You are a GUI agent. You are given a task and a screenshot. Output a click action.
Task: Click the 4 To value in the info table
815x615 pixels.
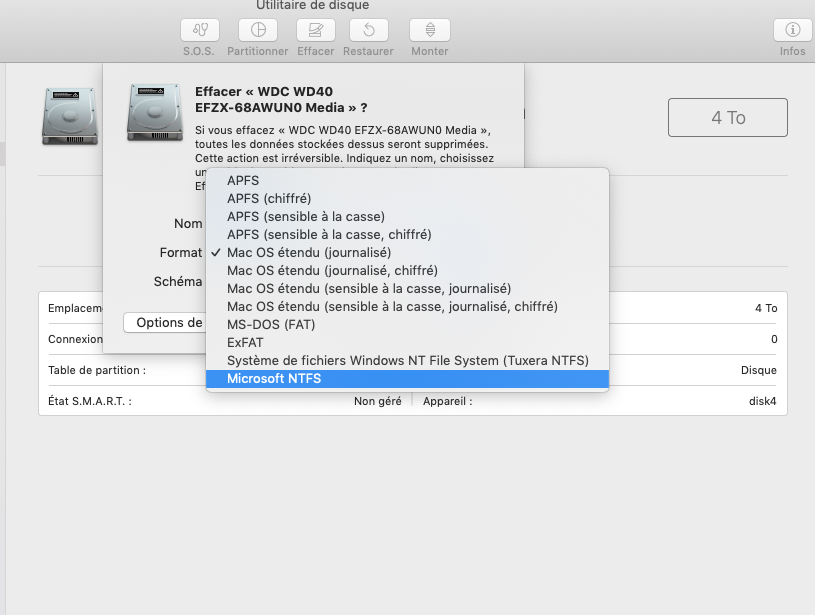tap(766, 308)
